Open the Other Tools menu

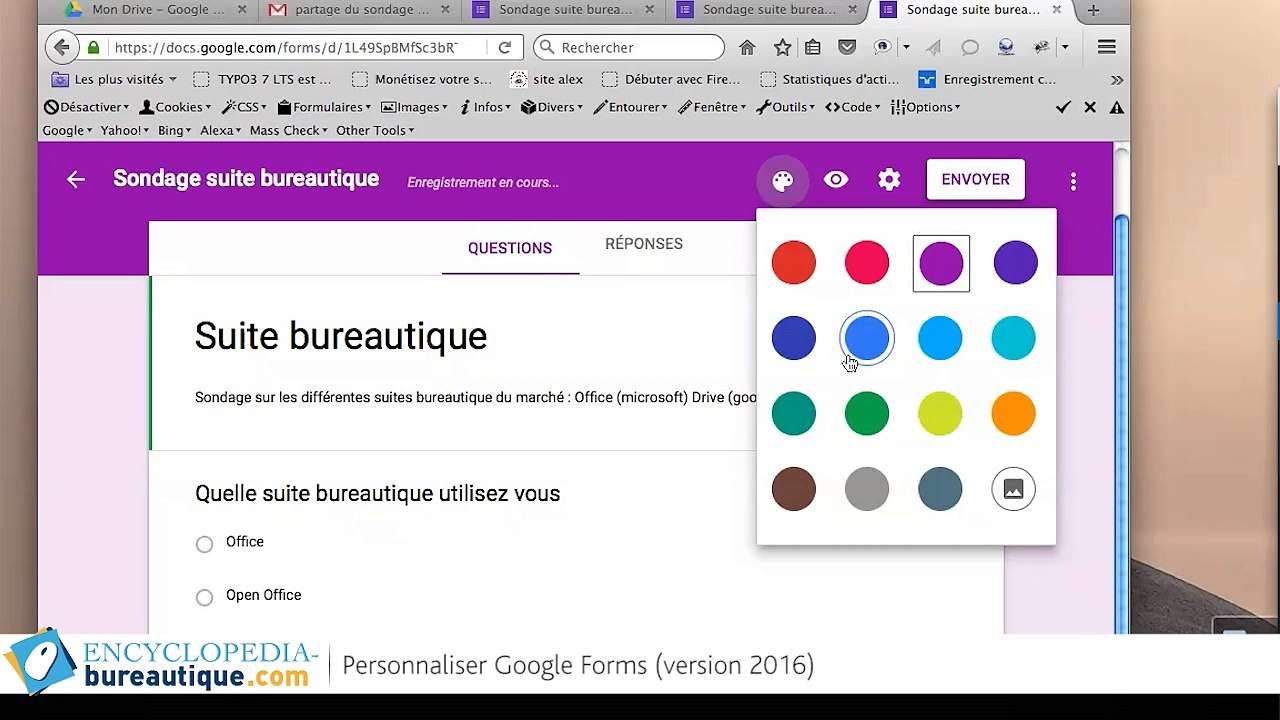point(375,130)
